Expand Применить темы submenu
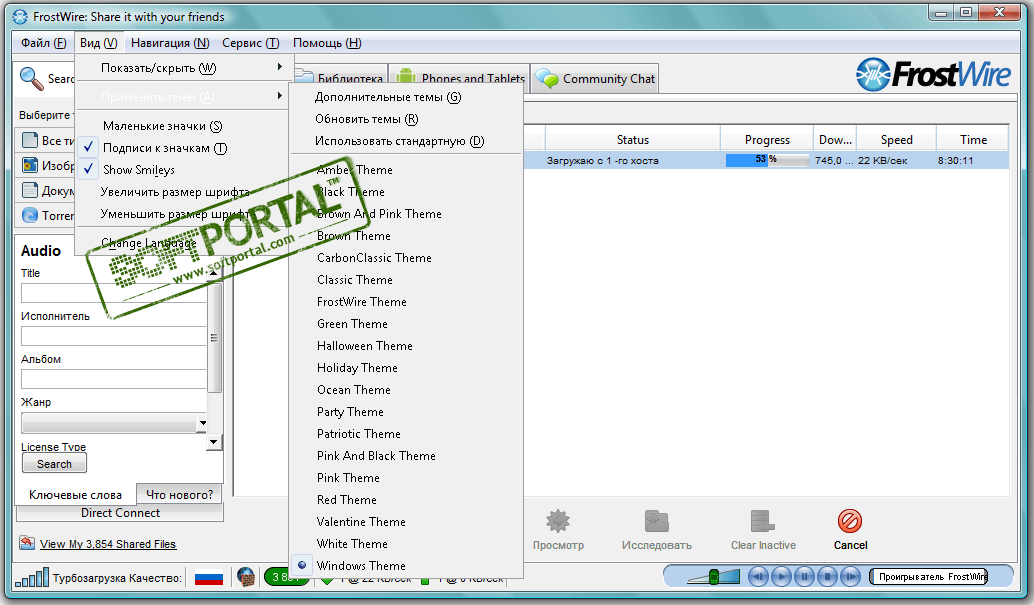 (183, 97)
